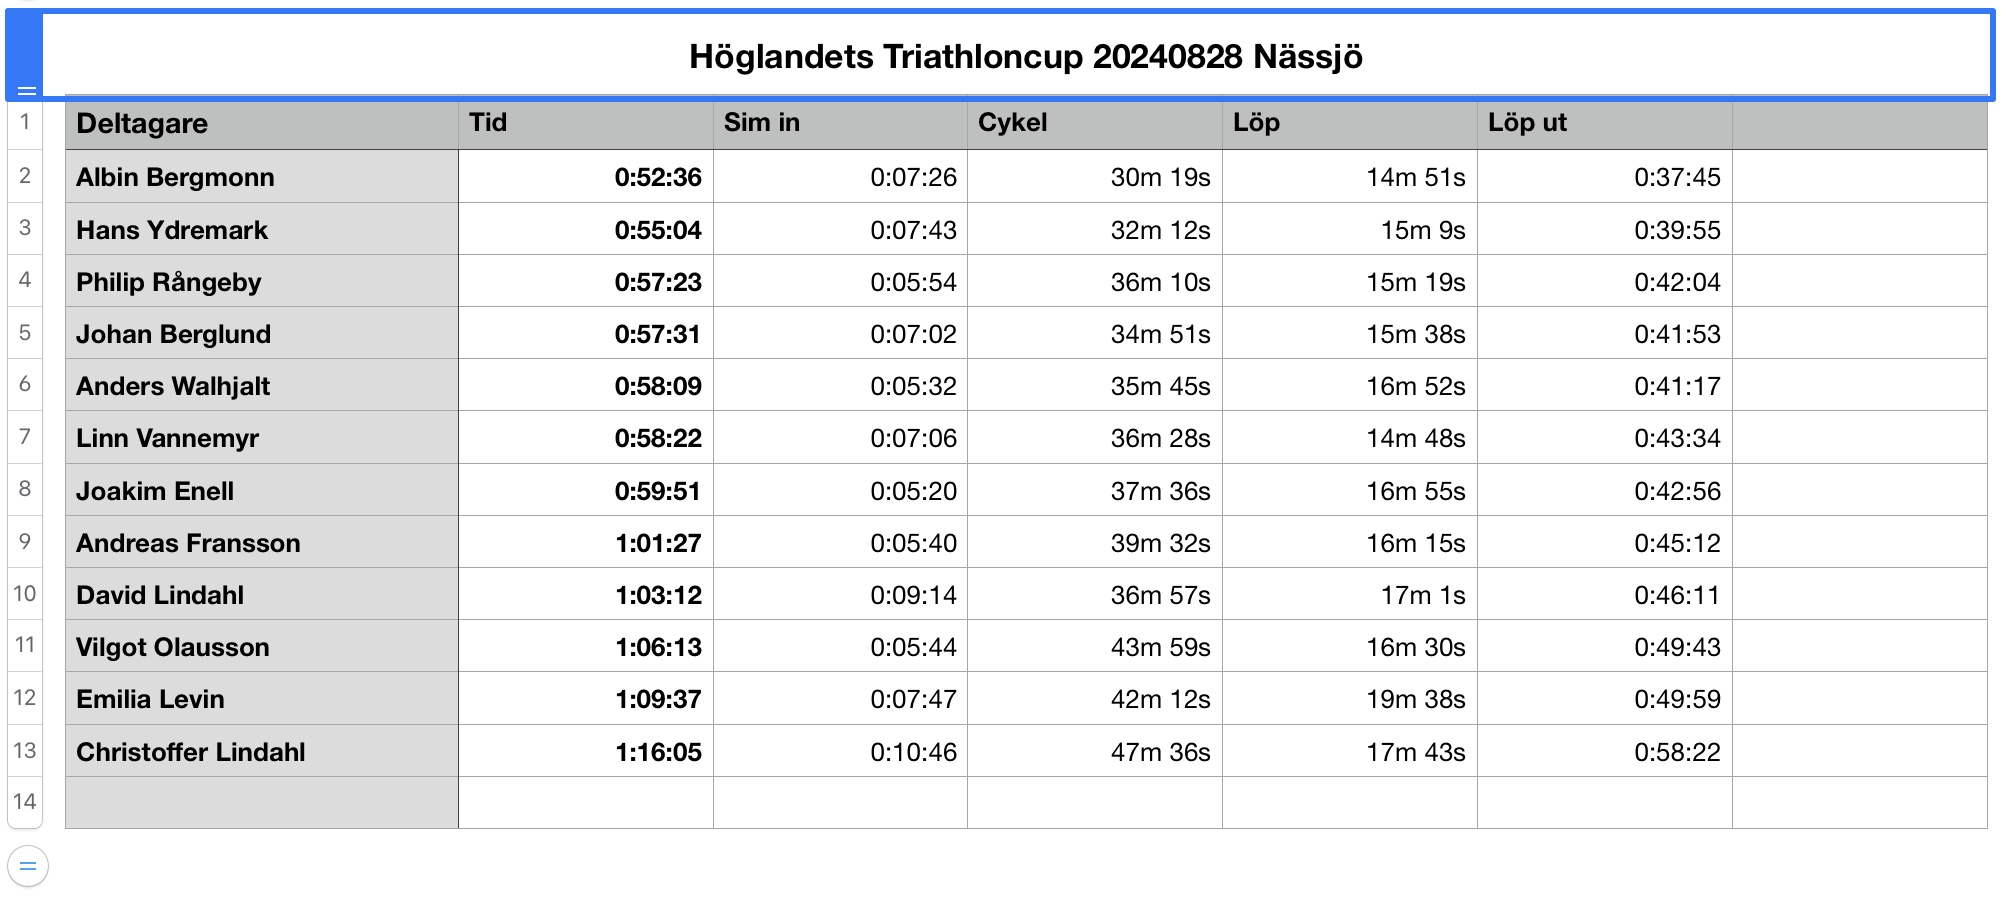Select row number 13 in the row bar
Screen dimensions: 2013x906
[25, 751]
